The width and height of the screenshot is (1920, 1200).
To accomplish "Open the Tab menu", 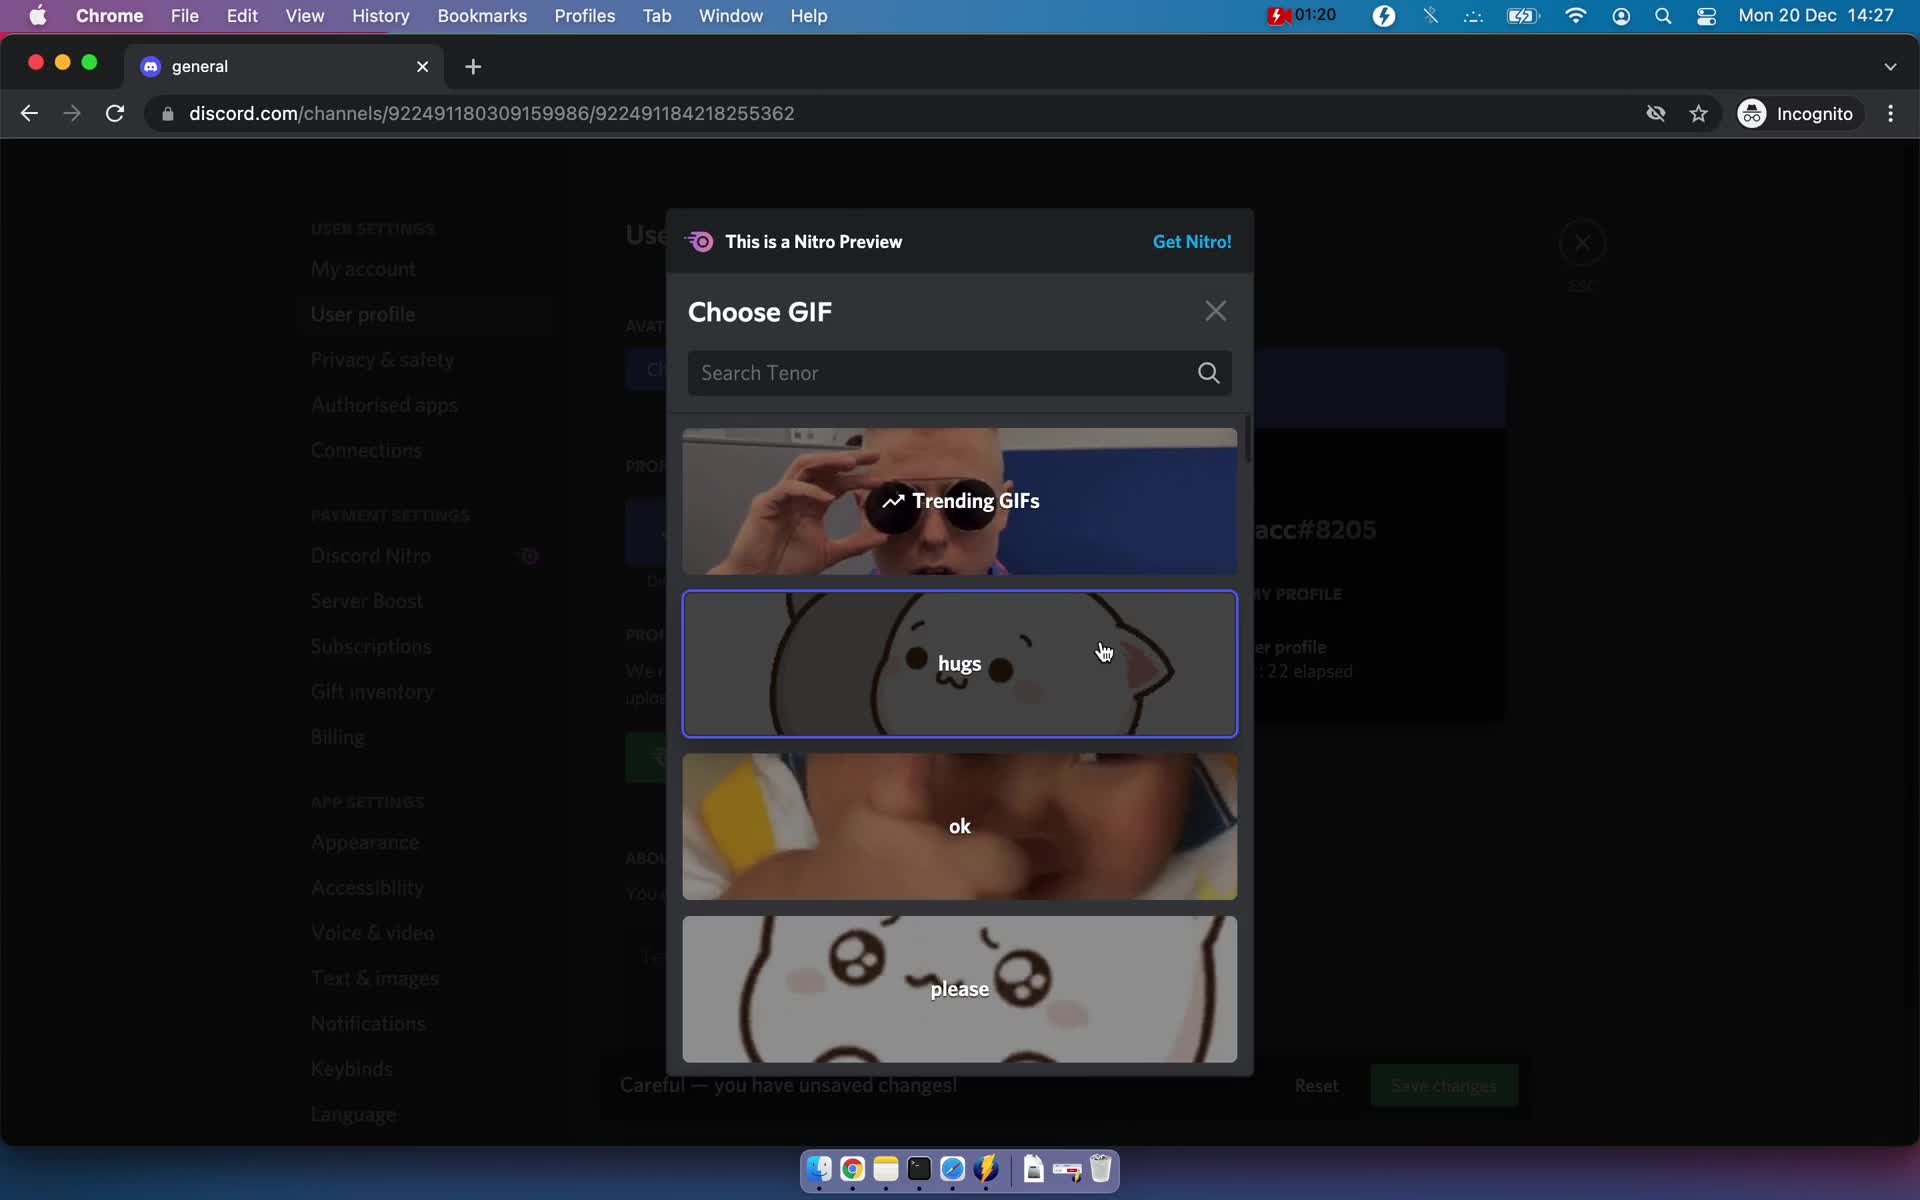I will (656, 16).
